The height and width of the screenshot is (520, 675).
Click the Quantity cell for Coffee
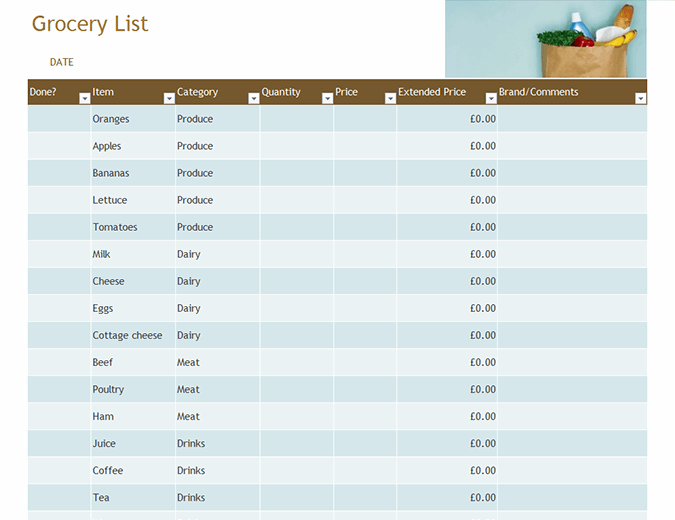click(x=297, y=470)
